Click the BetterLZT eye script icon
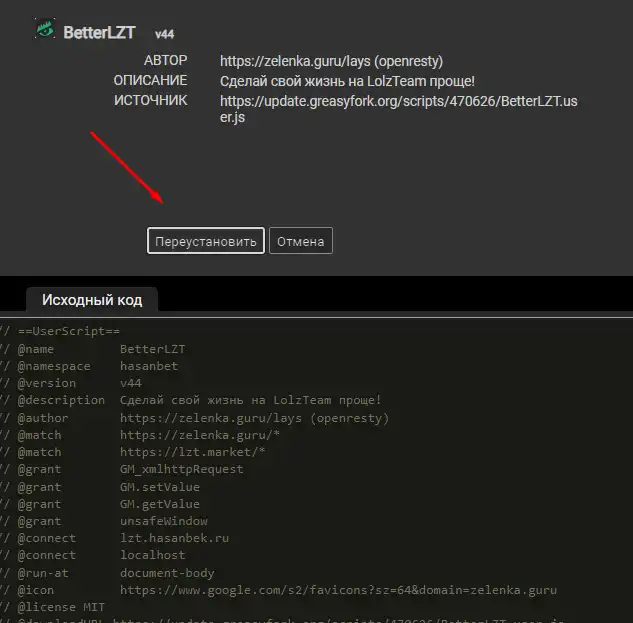Screen dimensions: 633x623 (x=45, y=29)
